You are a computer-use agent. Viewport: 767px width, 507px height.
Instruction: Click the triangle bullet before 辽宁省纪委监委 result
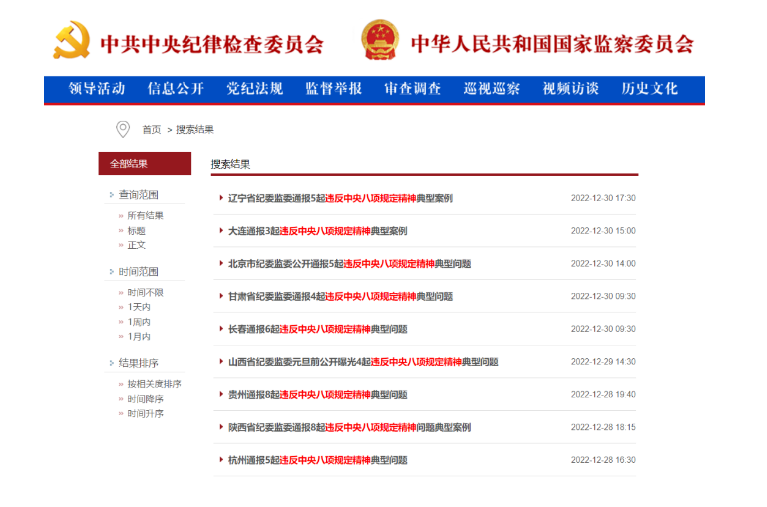pos(221,198)
